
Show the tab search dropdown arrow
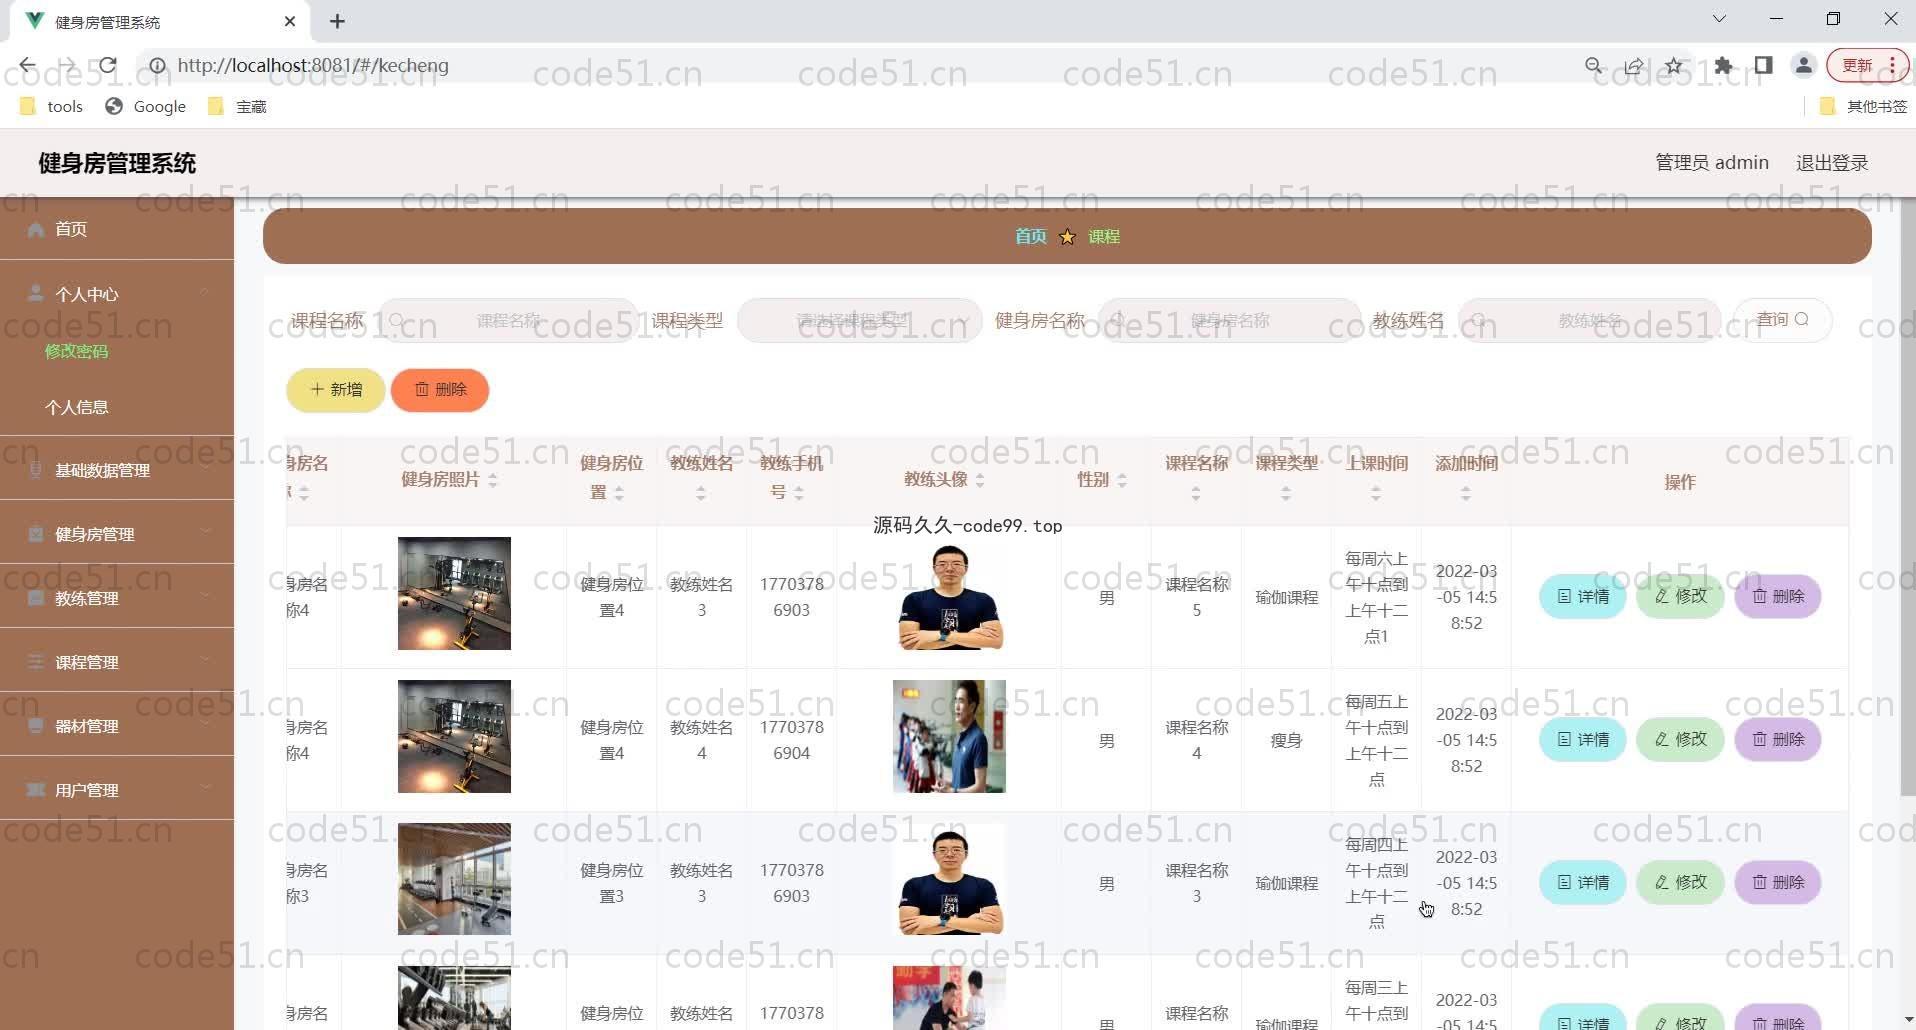(1719, 19)
